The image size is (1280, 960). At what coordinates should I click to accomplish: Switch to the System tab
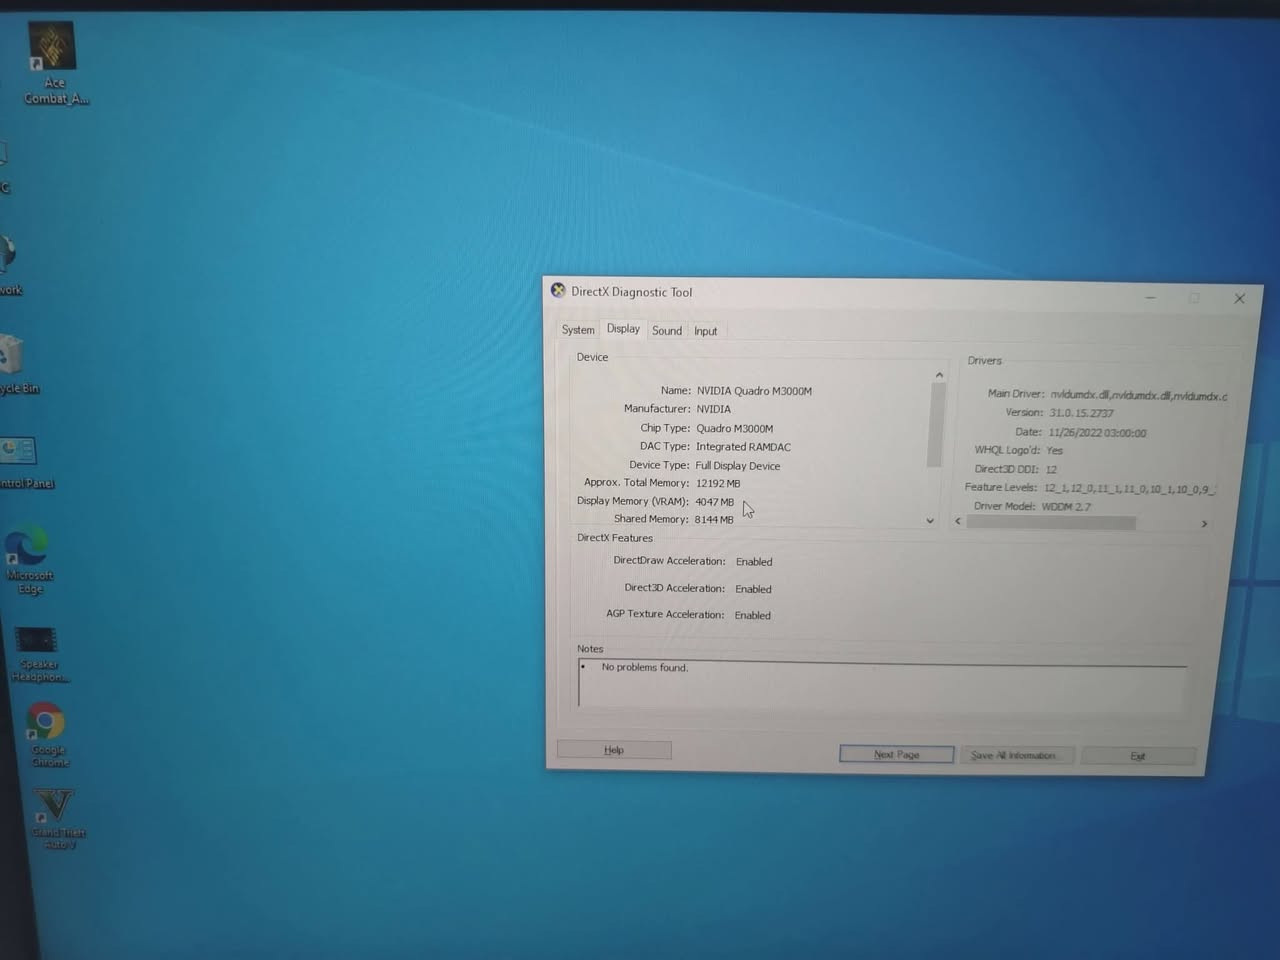[x=577, y=330]
